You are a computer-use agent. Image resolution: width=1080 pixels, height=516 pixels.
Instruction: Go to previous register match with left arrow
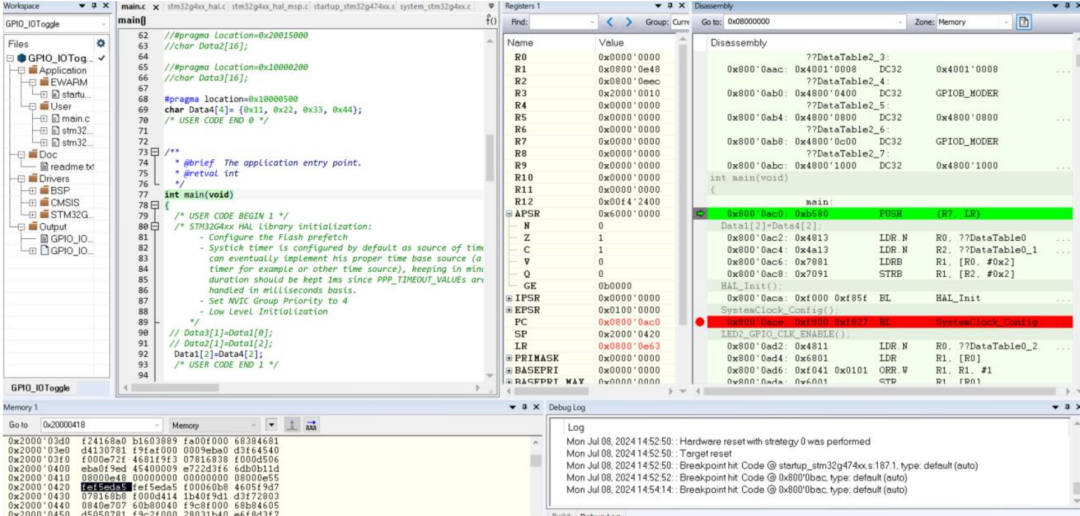coord(611,22)
